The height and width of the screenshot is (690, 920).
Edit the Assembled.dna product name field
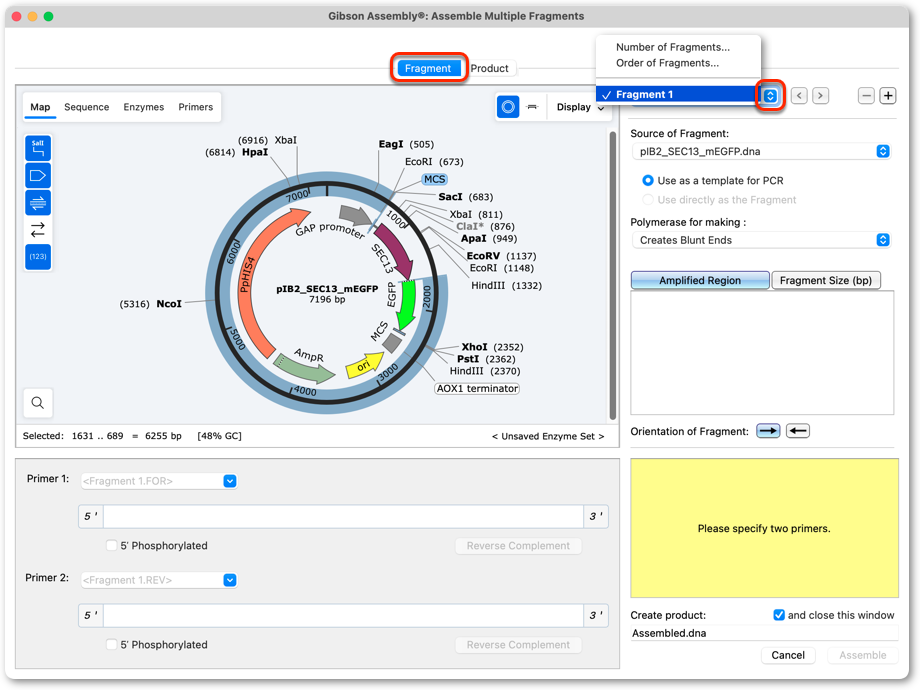click(764, 633)
